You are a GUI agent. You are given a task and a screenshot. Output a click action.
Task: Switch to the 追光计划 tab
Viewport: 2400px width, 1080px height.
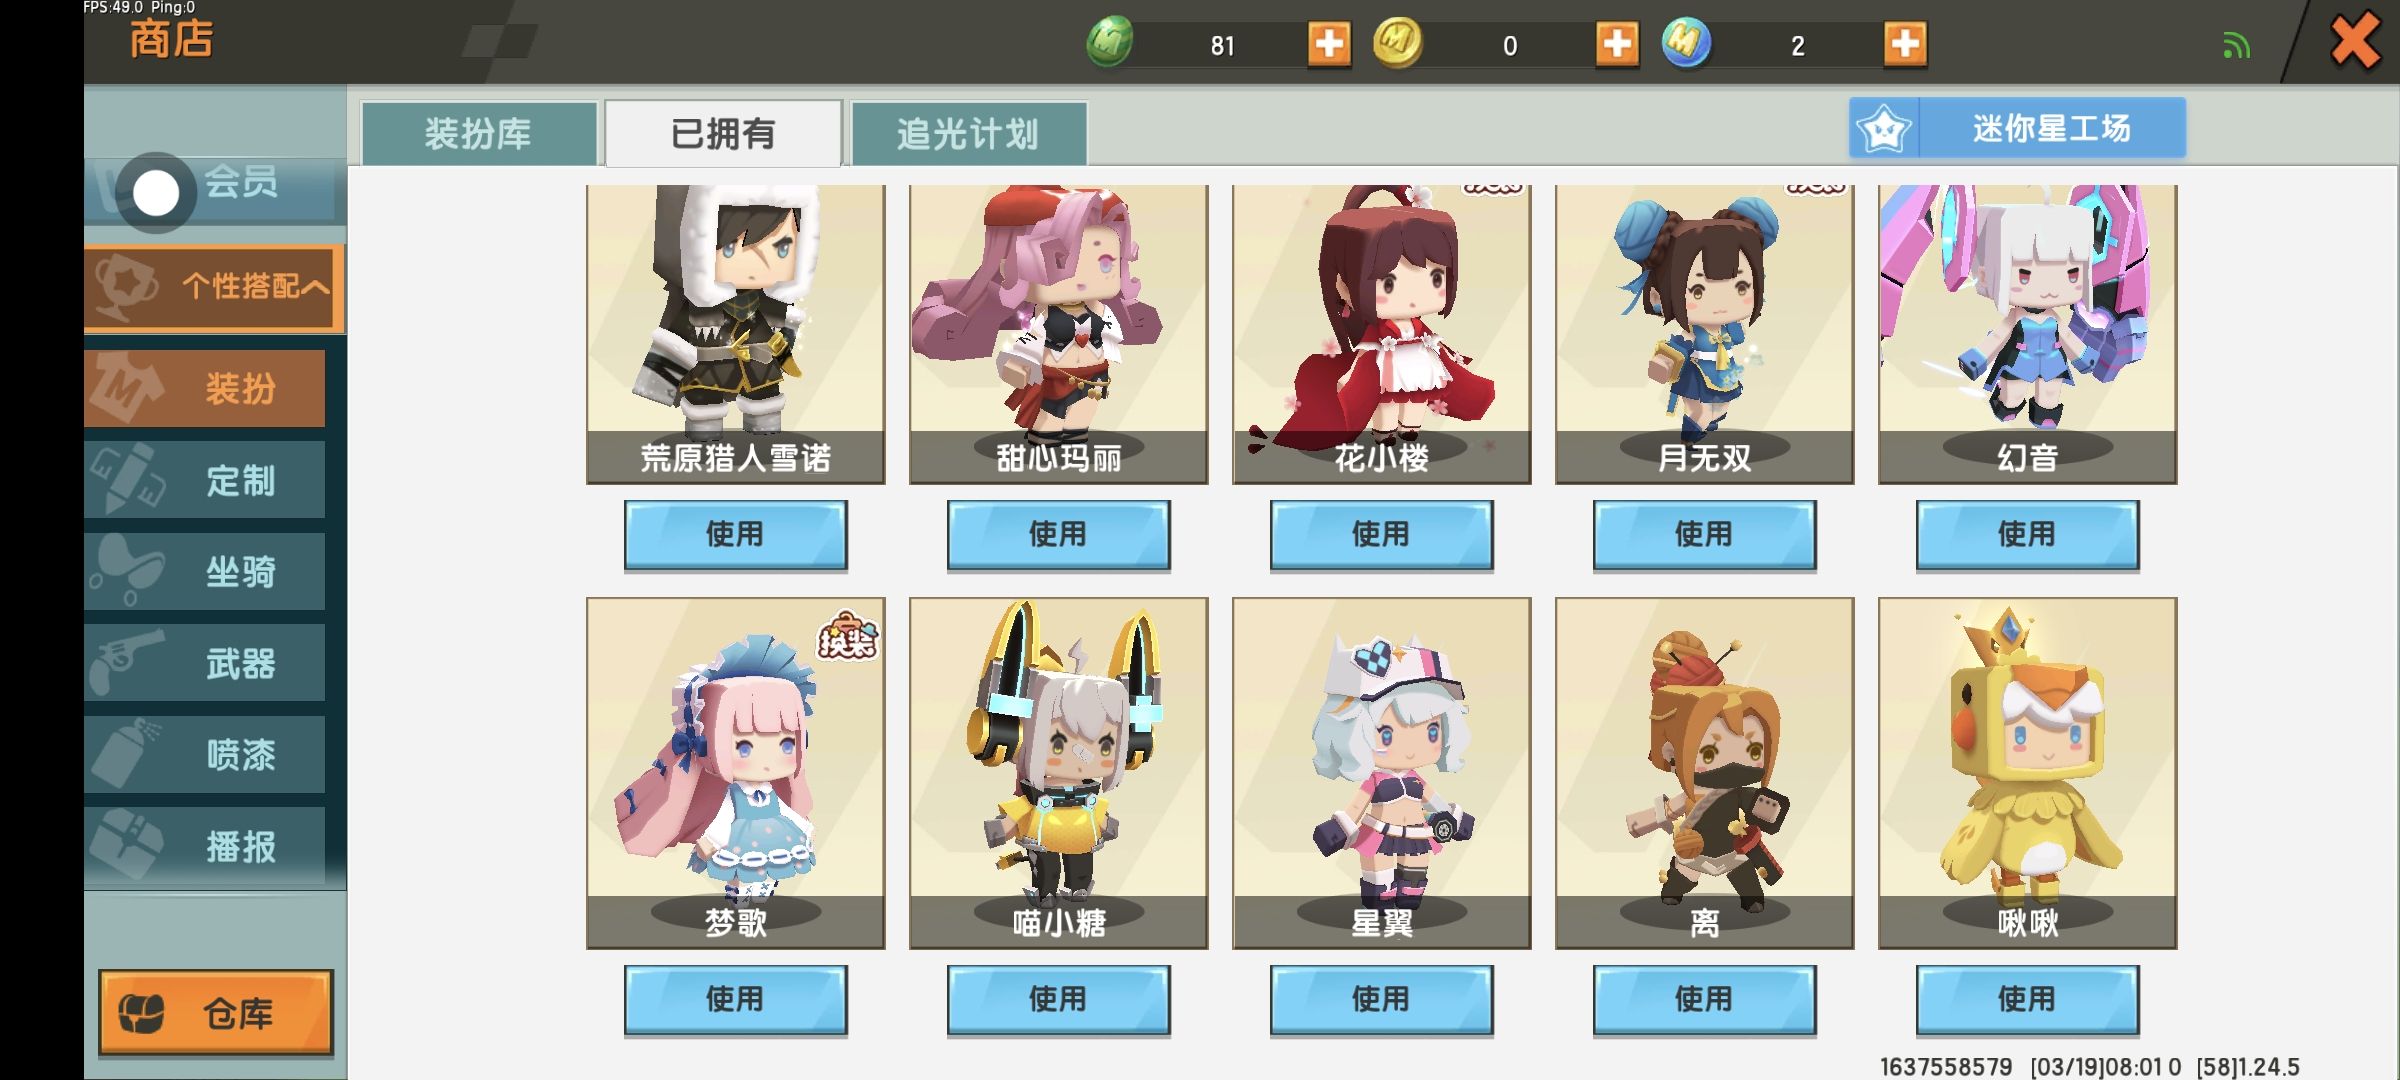(x=968, y=133)
